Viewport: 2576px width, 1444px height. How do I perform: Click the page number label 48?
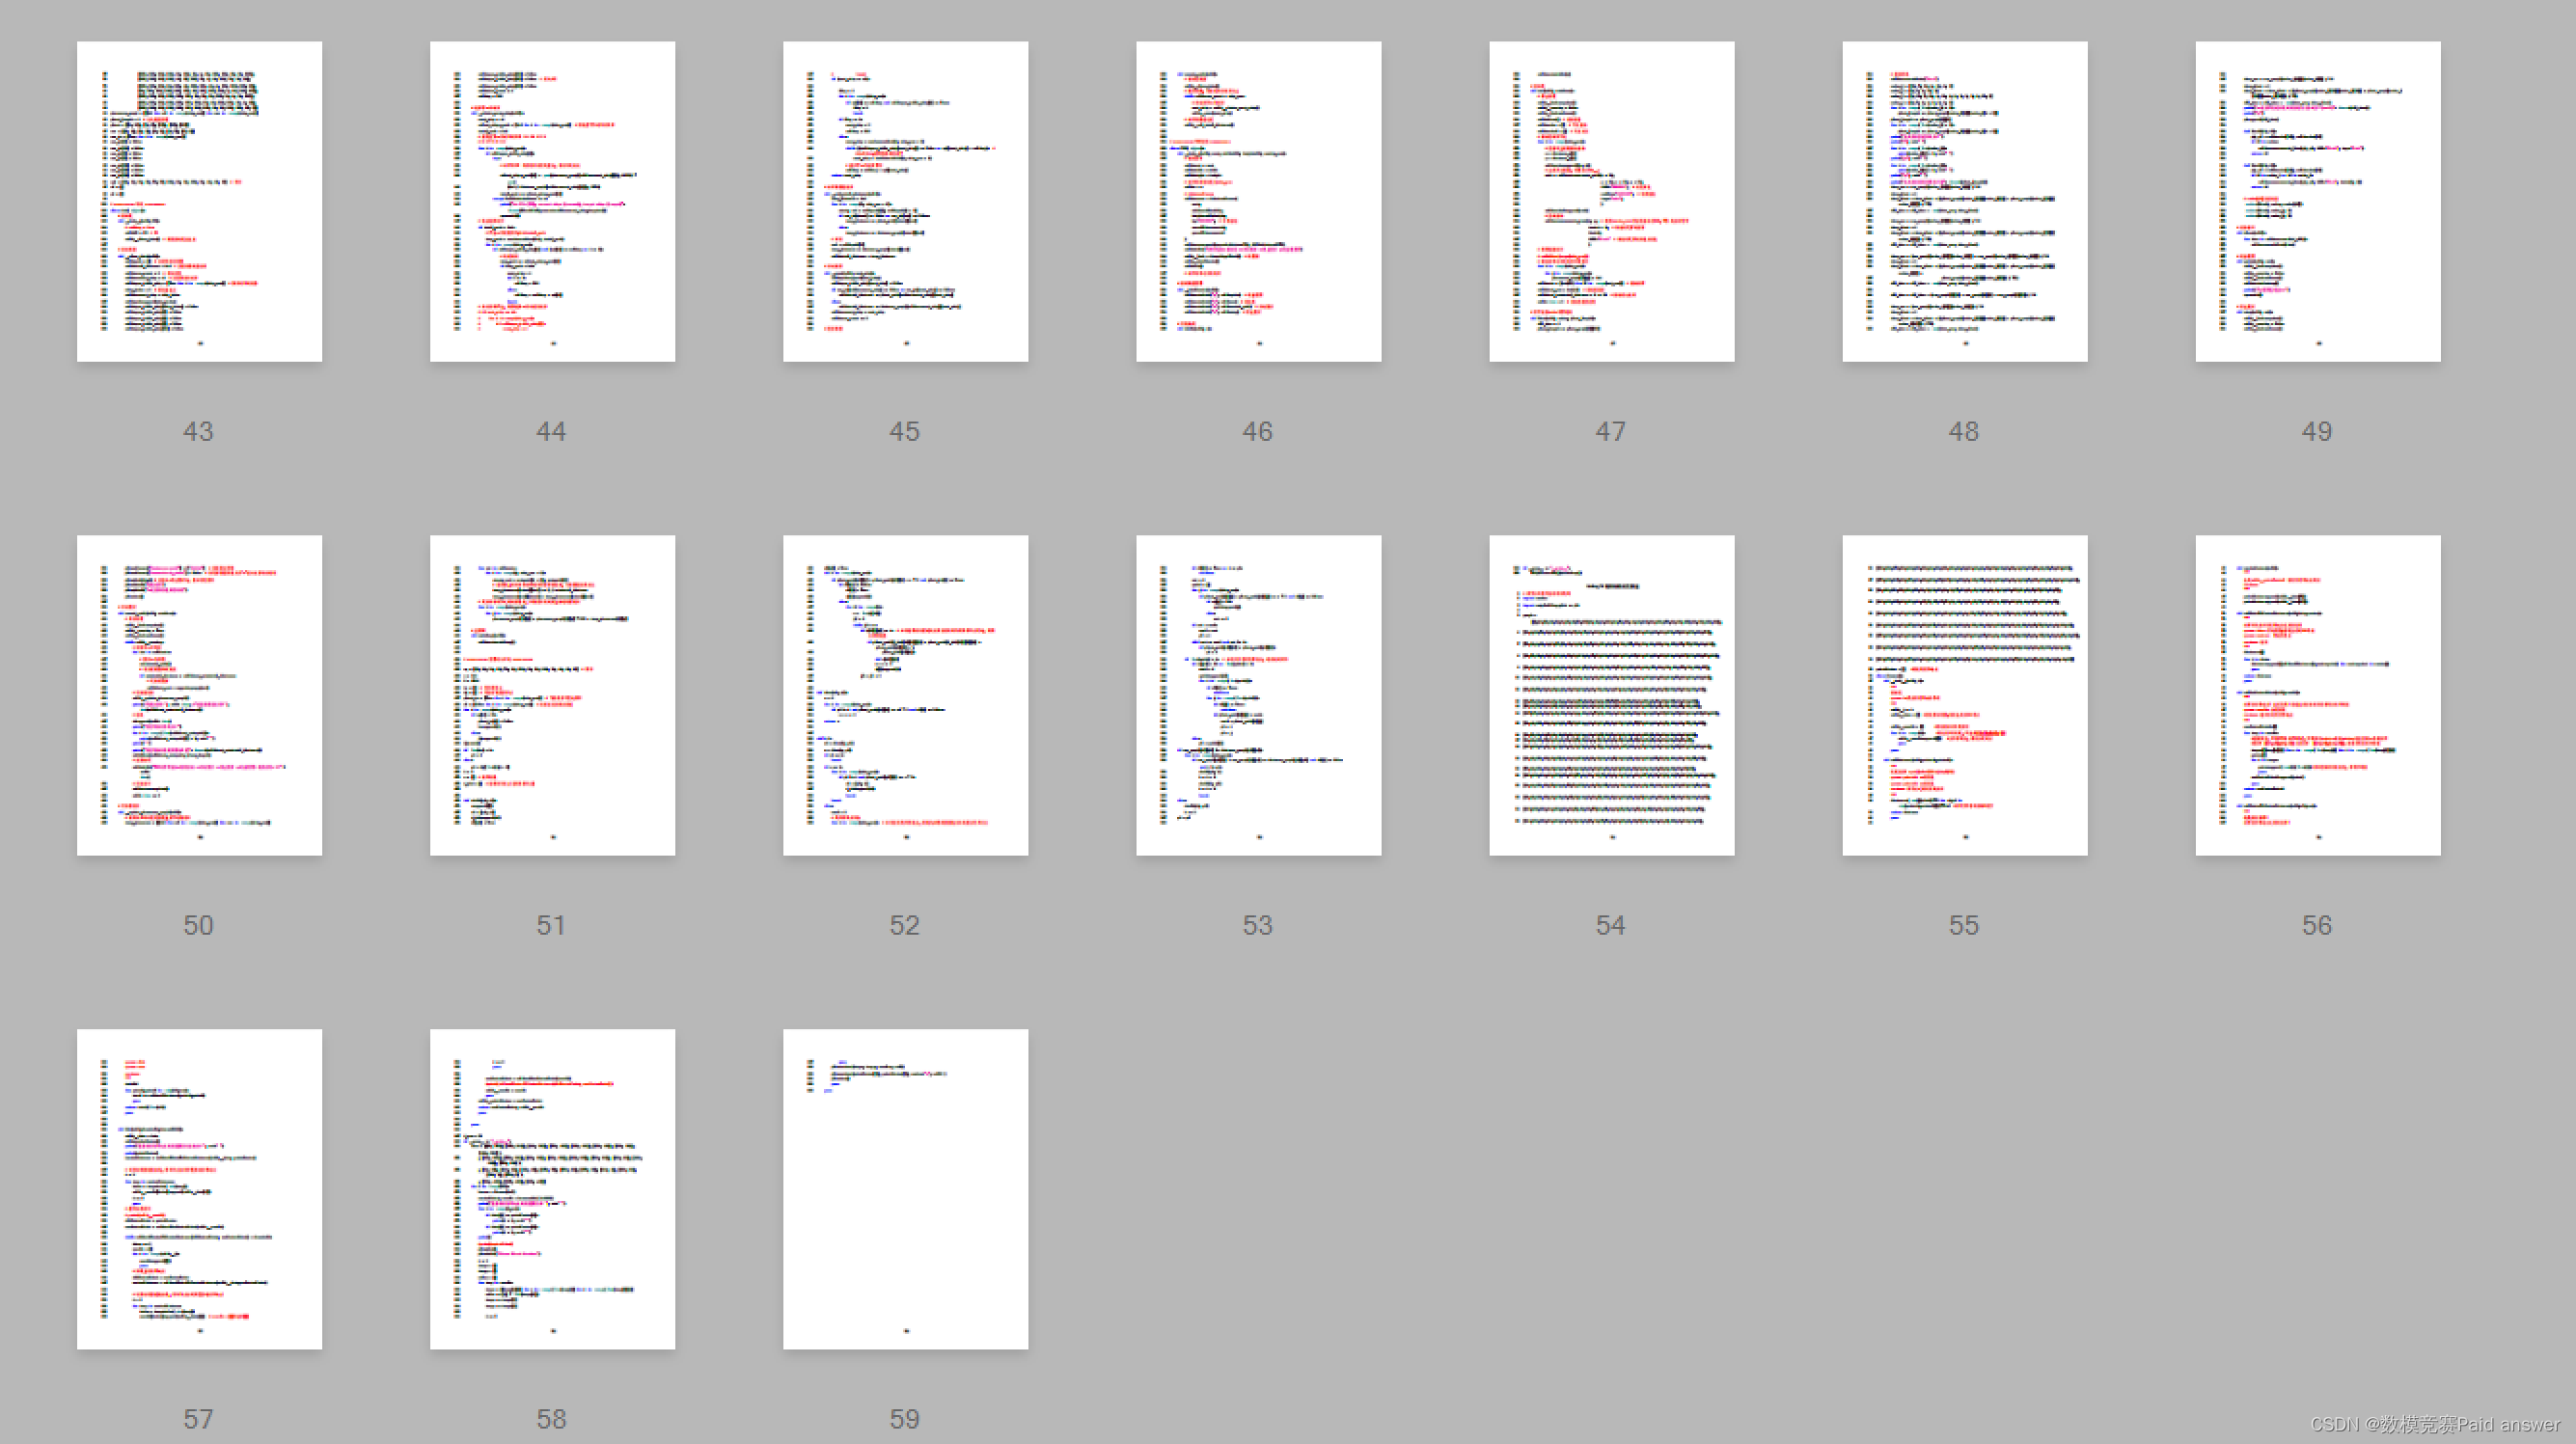tap(1963, 431)
